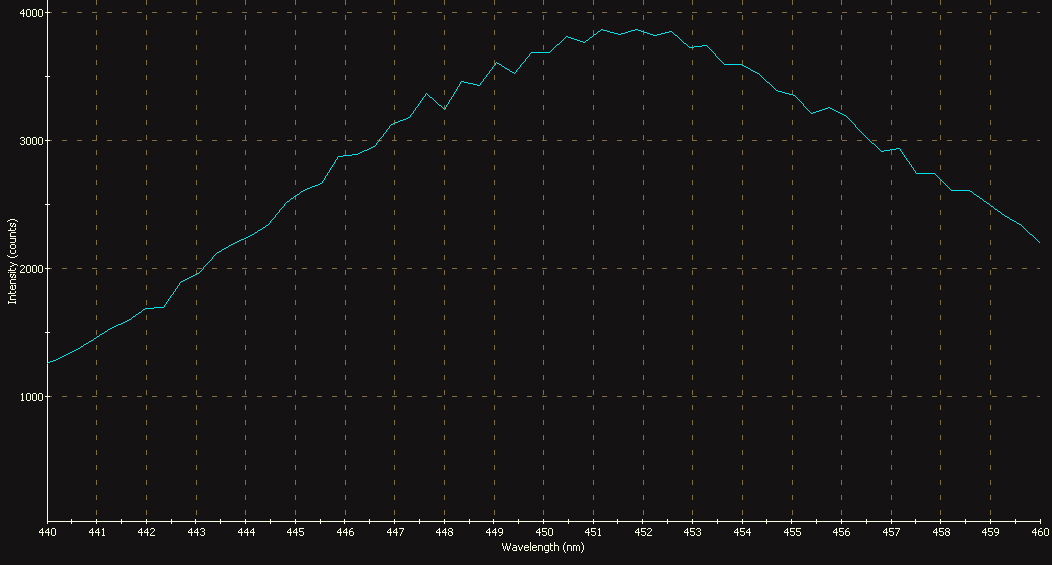Click the 447 tick label on wavelength axis
The width and height of the screenshot is (1052, 565).
pyautogui.click(x=394, y=533)
